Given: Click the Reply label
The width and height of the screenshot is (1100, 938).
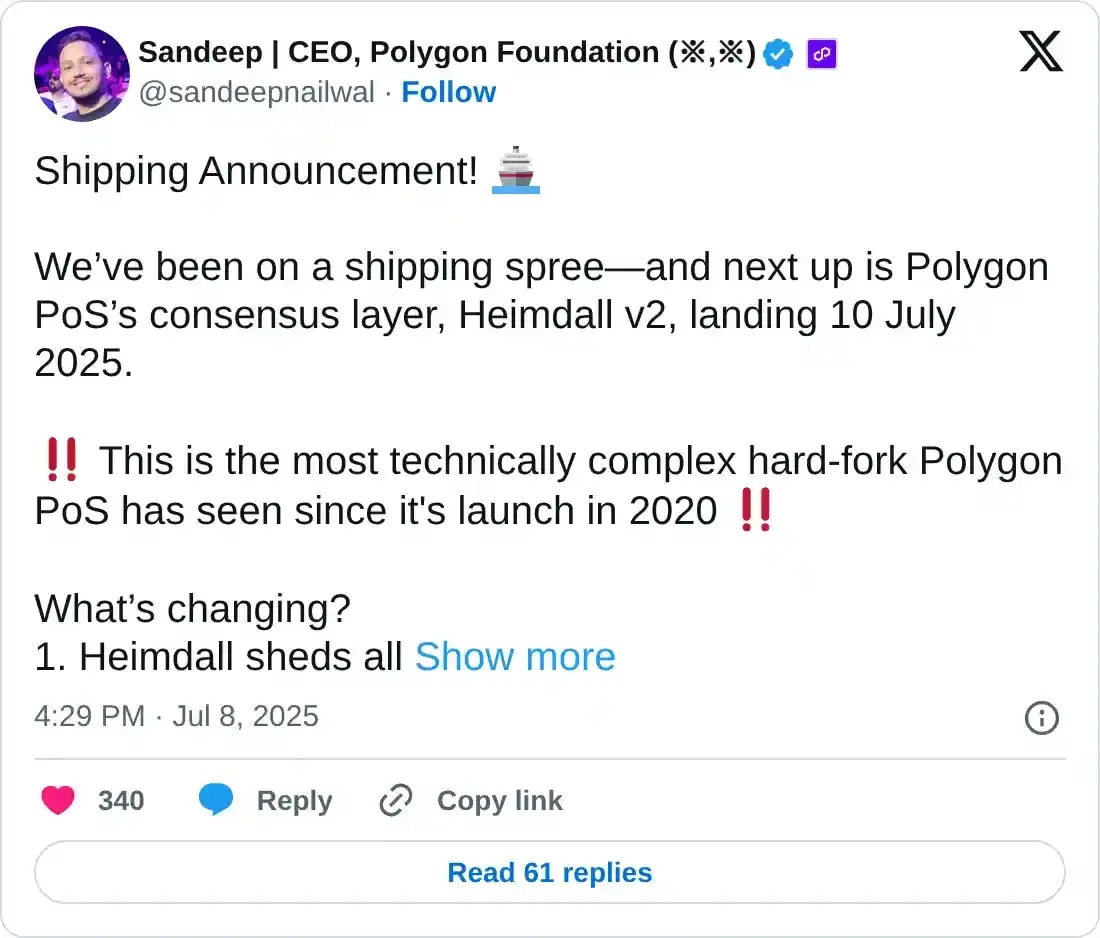Looking at the screenshot, I should (294, 800).
